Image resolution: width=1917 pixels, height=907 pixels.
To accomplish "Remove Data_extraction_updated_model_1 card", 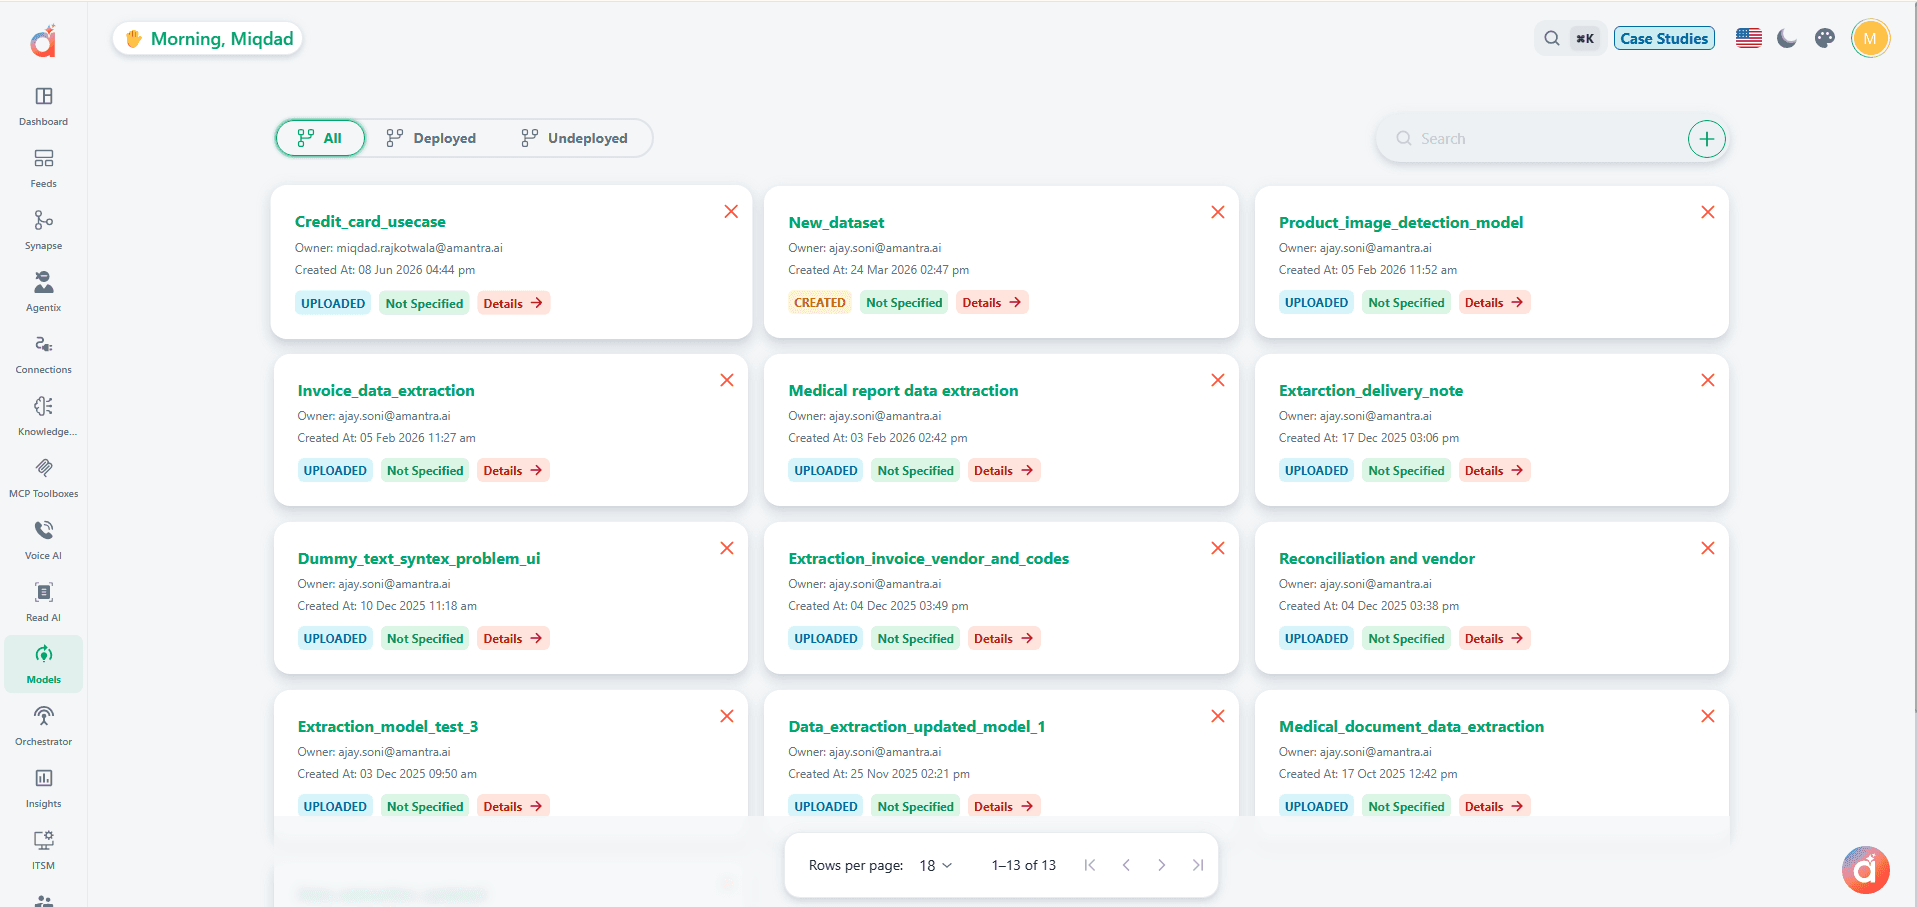I will [1217, 716].
